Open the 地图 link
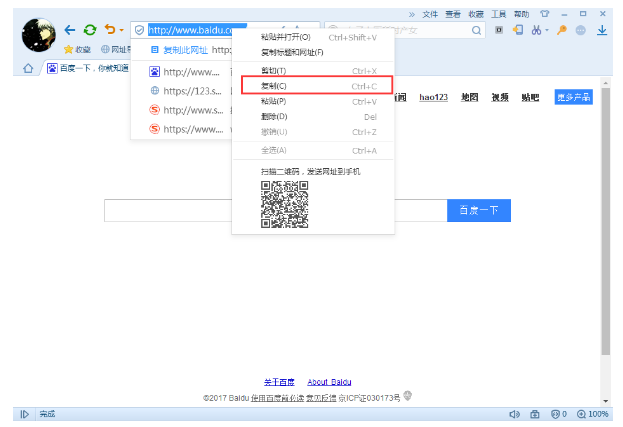Viewport: 623px width, 427px height. tap(469, 97)
